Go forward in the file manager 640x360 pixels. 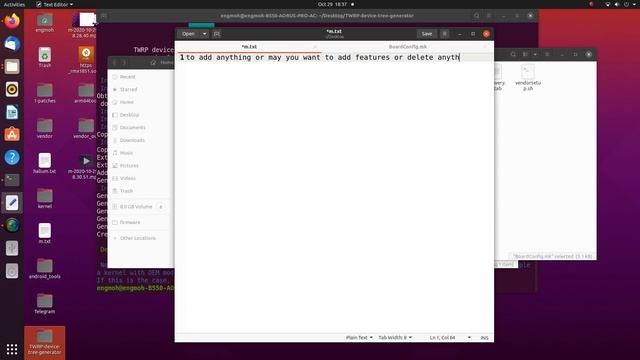(124, 62)
